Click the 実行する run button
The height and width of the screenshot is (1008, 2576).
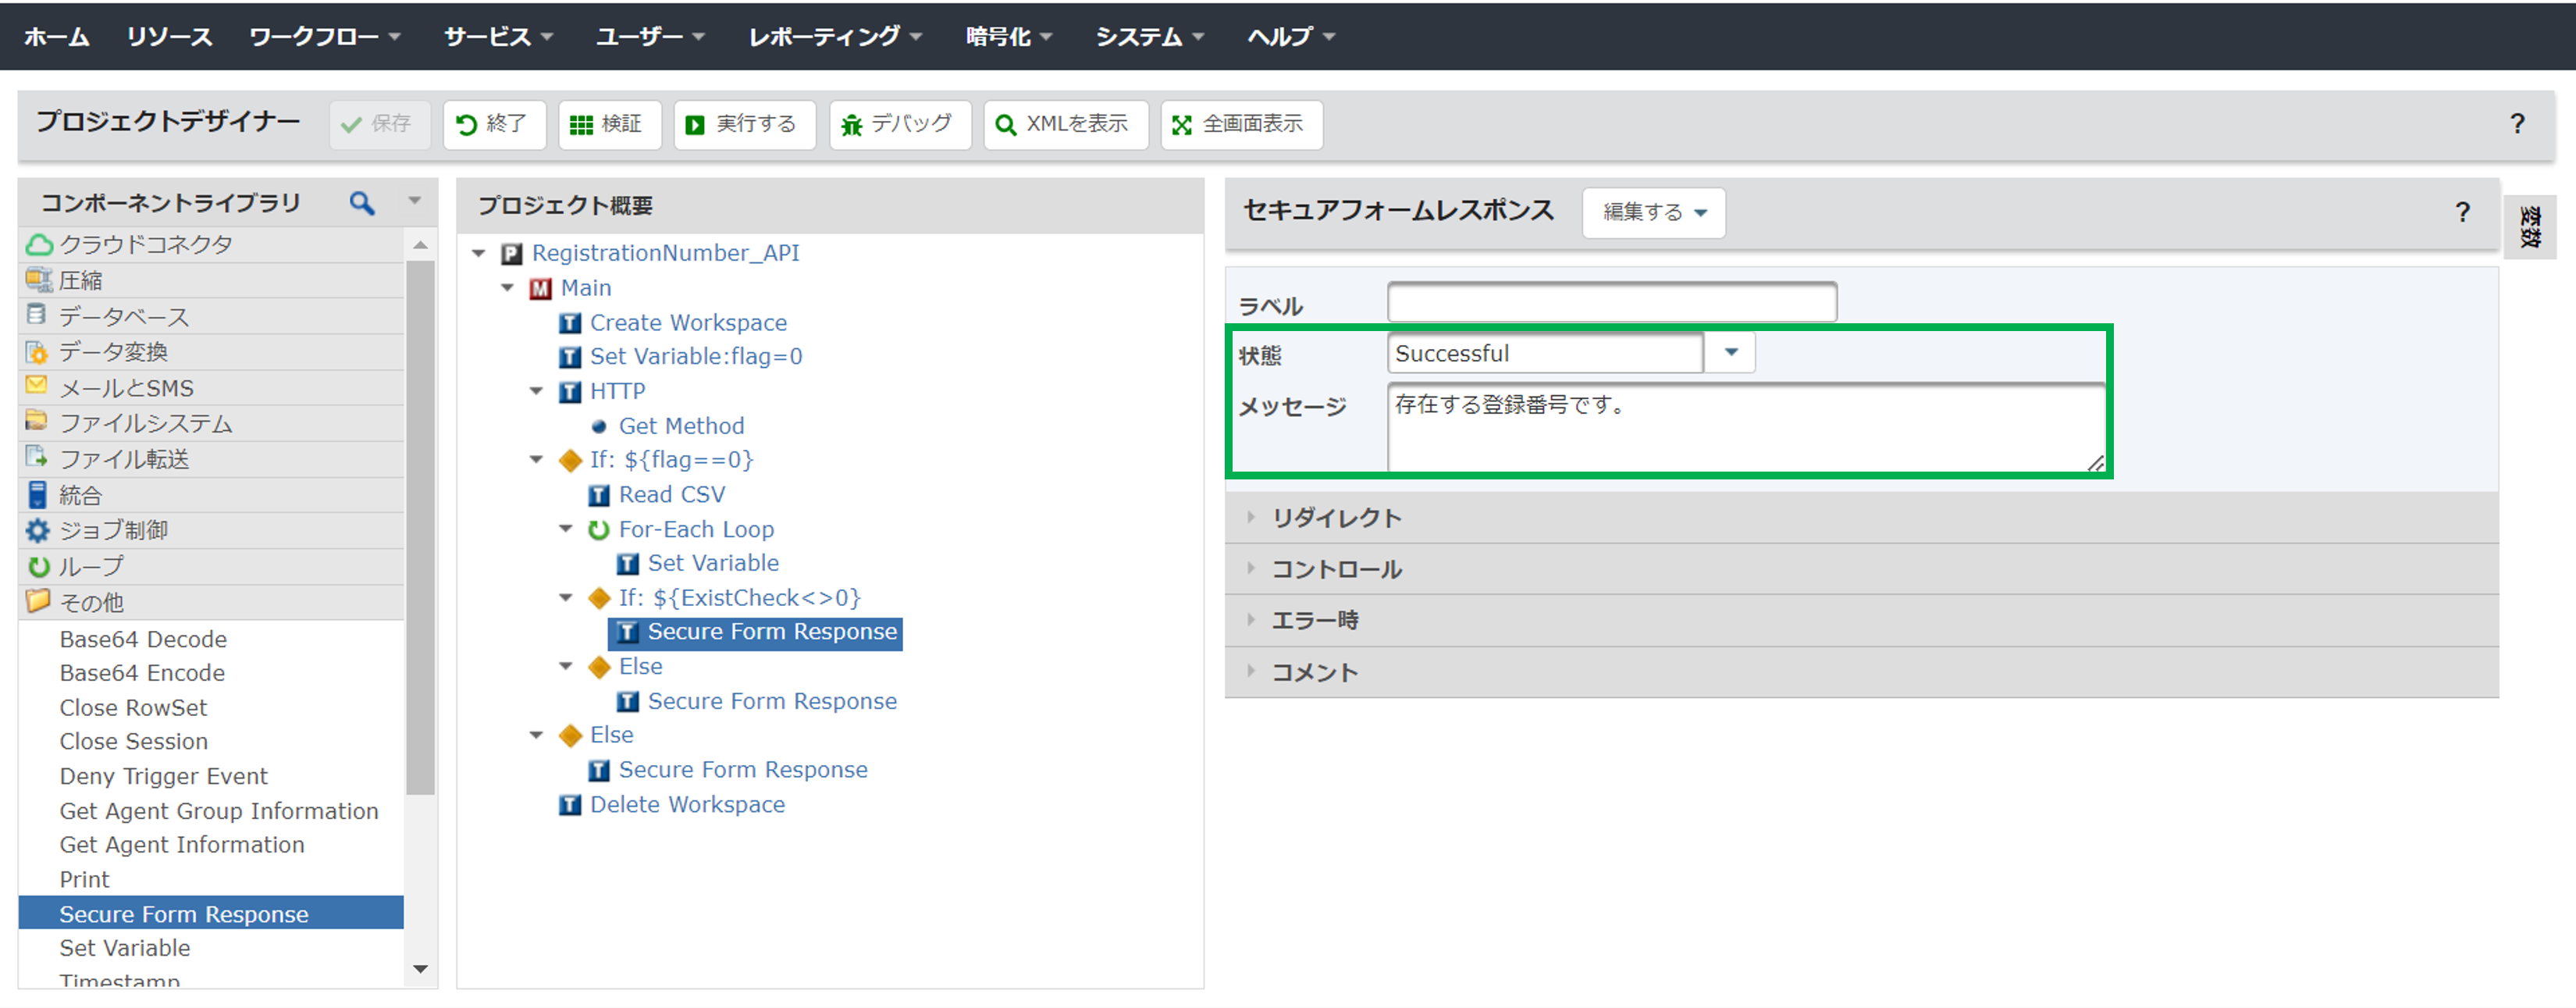744,124
